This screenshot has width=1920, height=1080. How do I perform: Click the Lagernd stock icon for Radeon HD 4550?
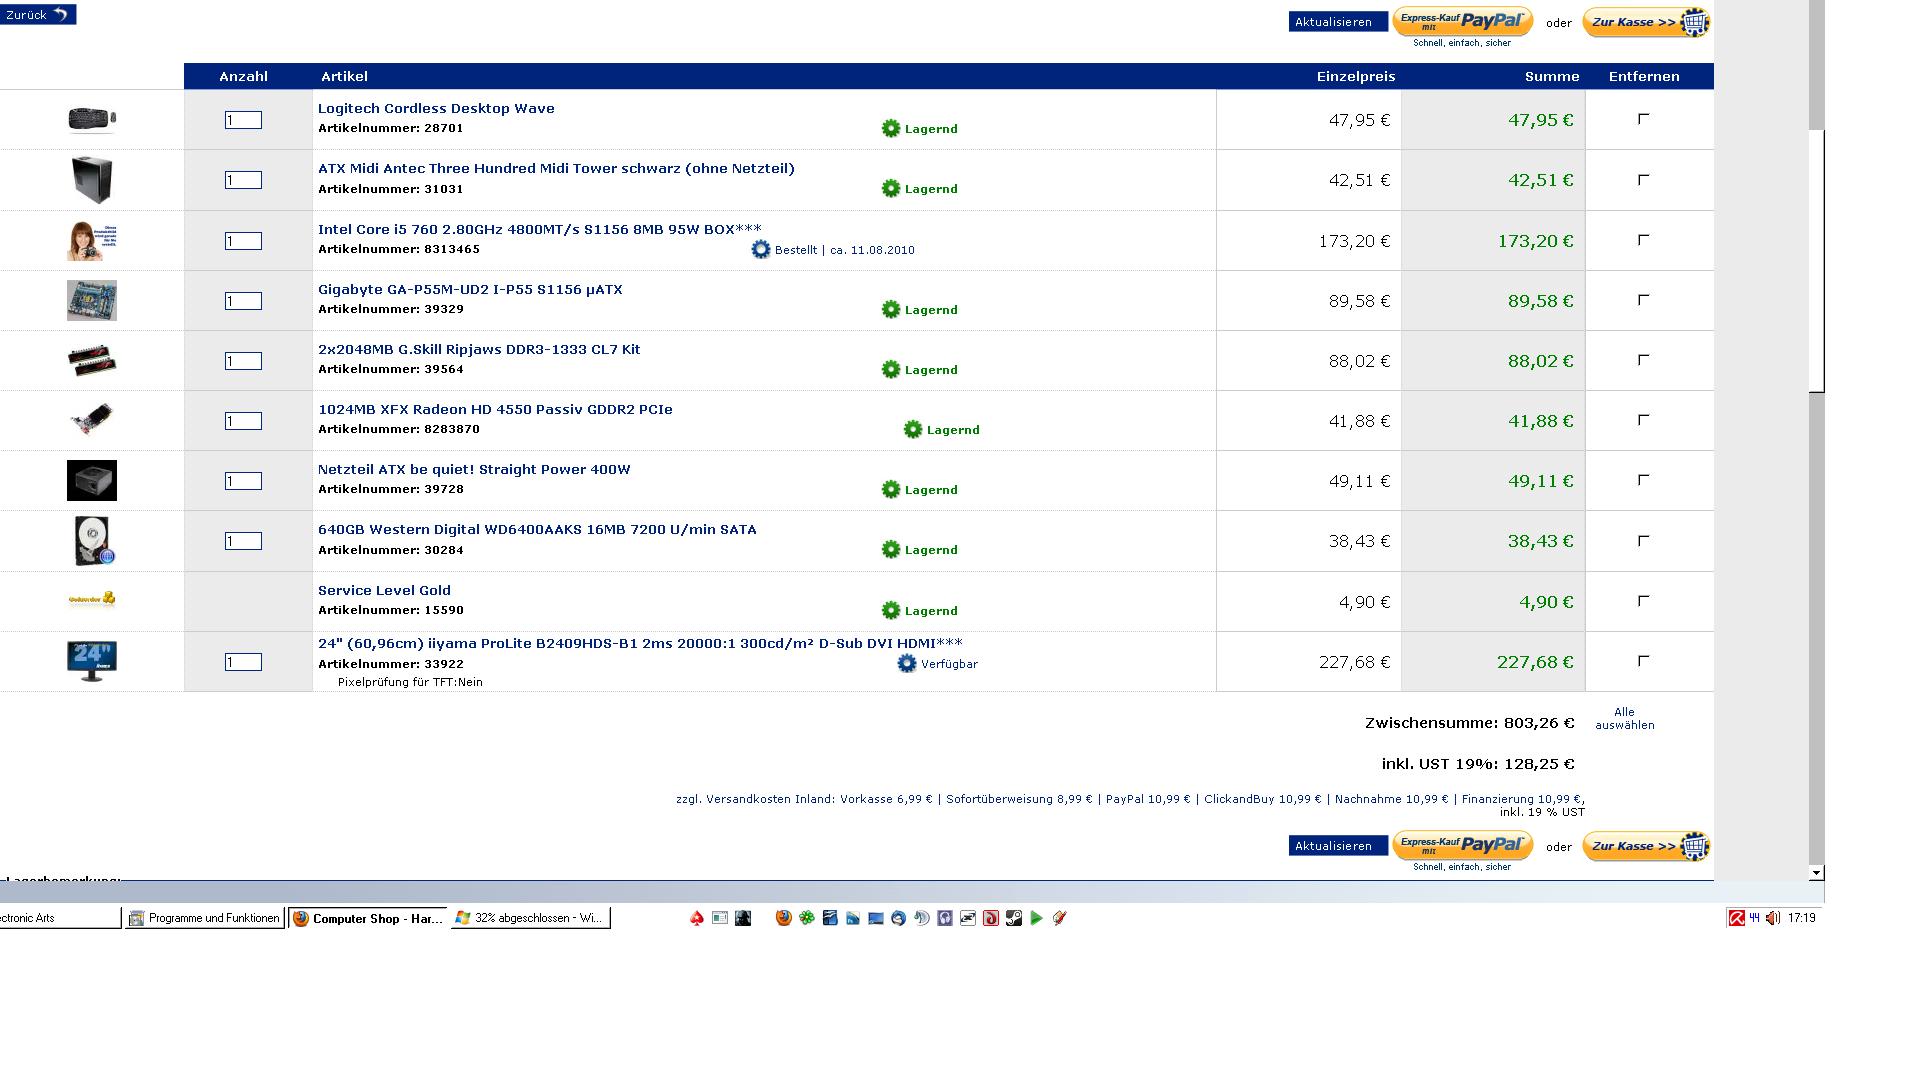pyautogui.click(x=913, y=429)
